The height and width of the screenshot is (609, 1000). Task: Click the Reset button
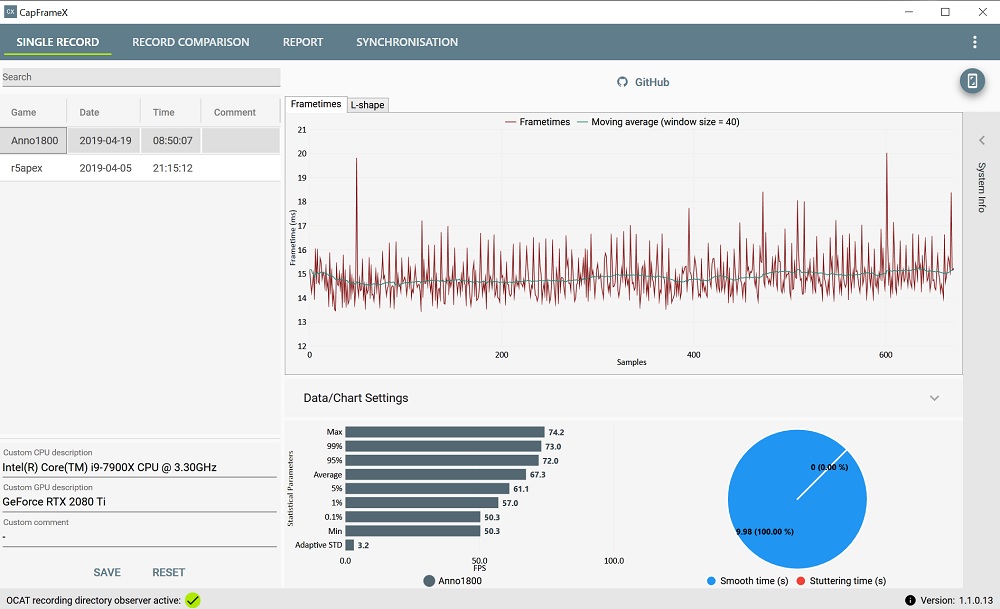tap(168, 572)
